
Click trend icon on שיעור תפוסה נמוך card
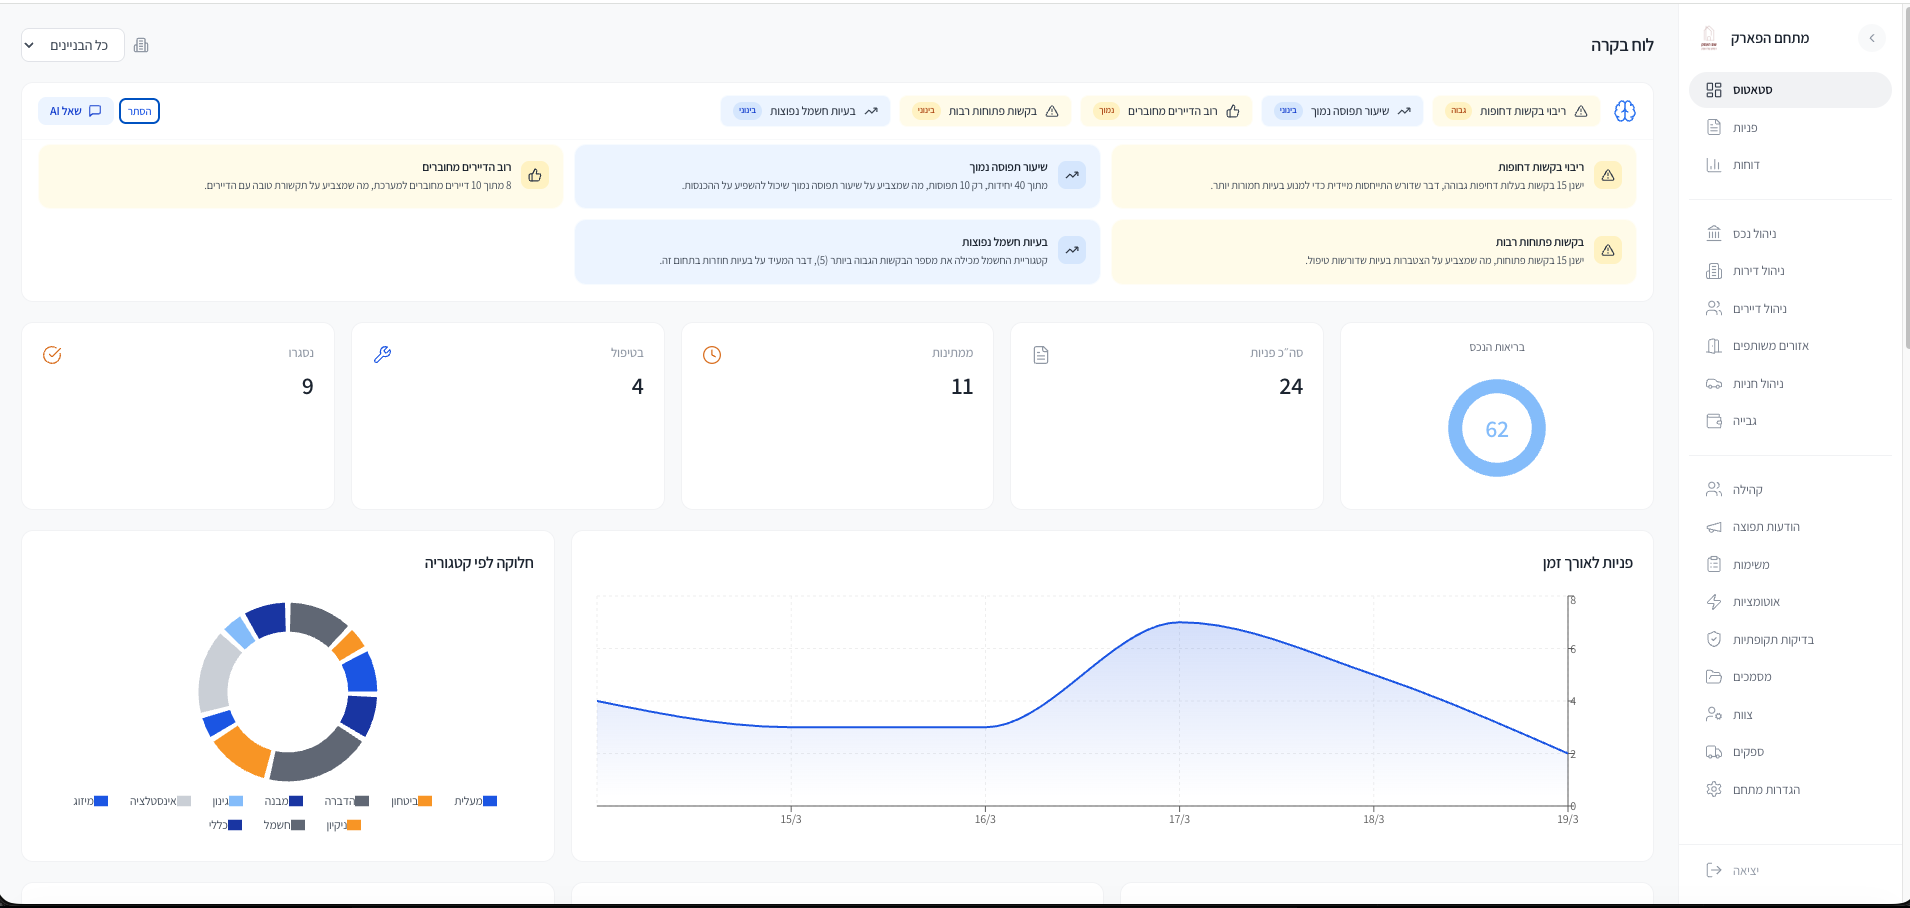click(x=1072, y=175)
